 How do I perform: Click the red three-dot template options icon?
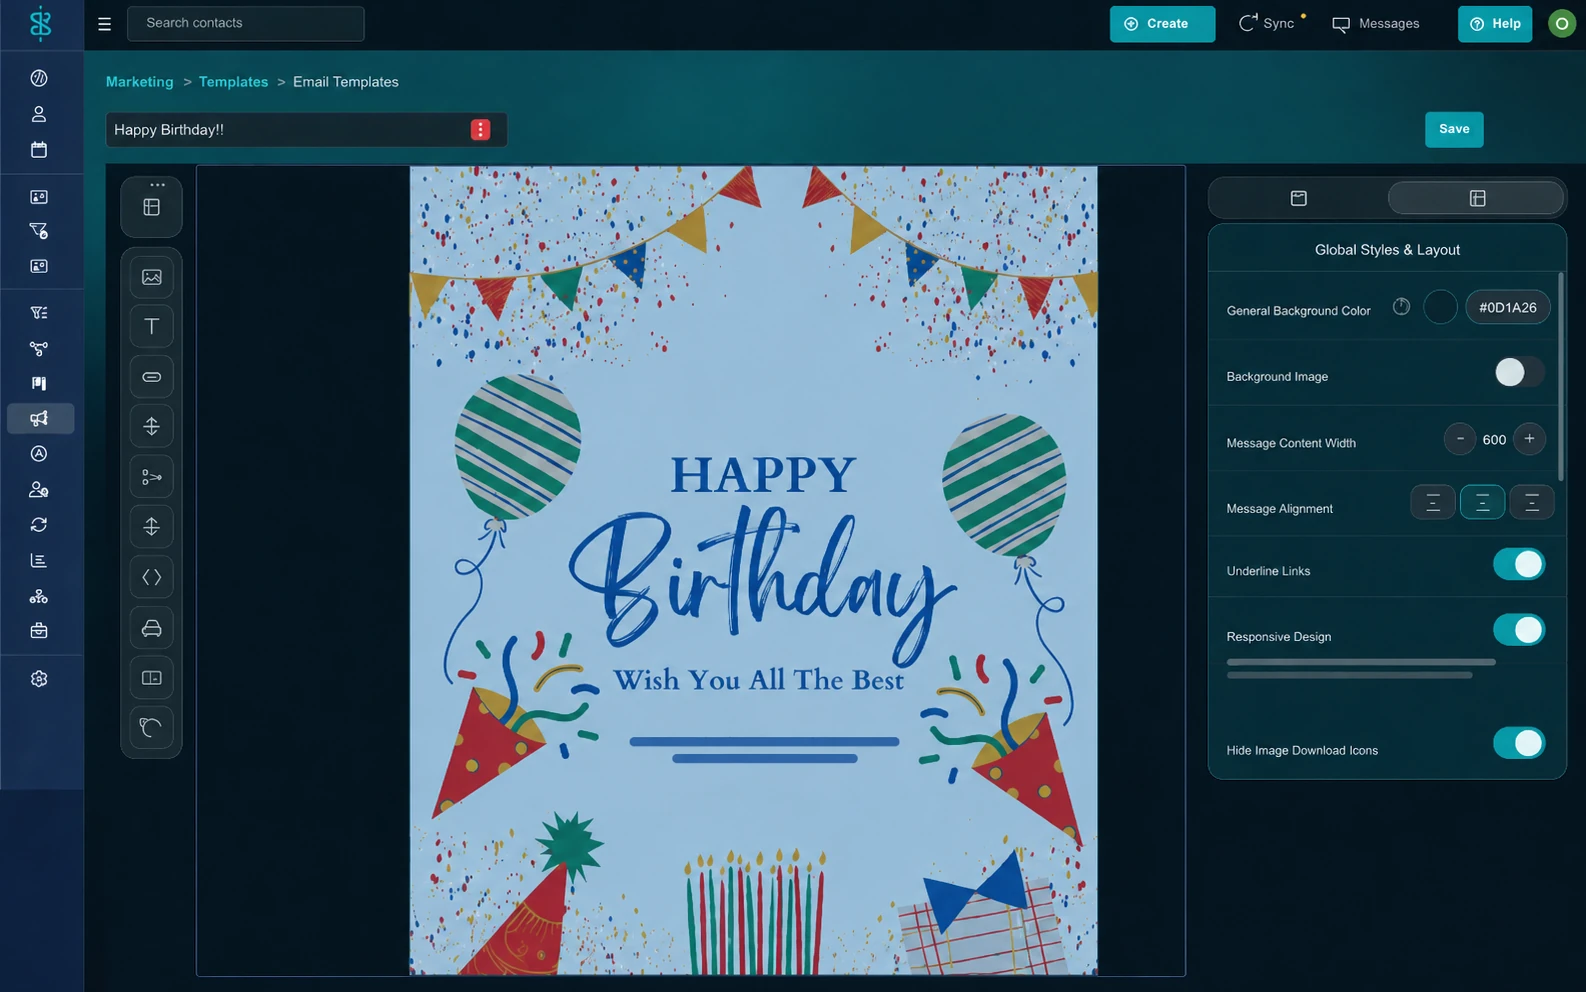(481, 130)
